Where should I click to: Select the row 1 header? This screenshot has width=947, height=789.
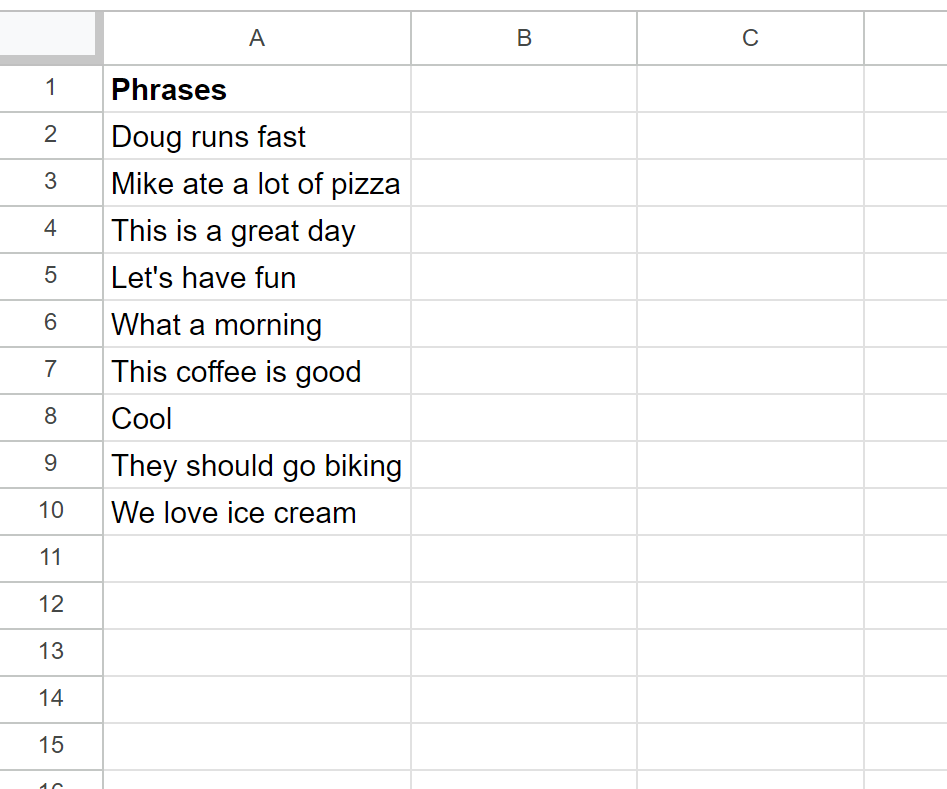(51, 88)
